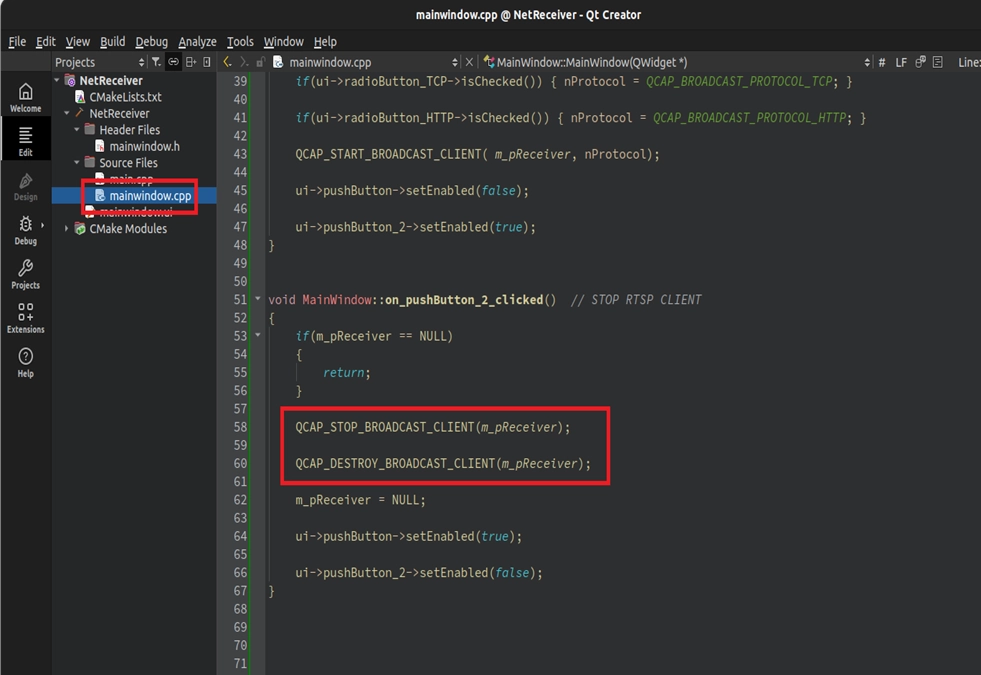Click the STOP RTSP CLIENT comment
Viewport: 981px width, 675px height.
tap(636, 300)
